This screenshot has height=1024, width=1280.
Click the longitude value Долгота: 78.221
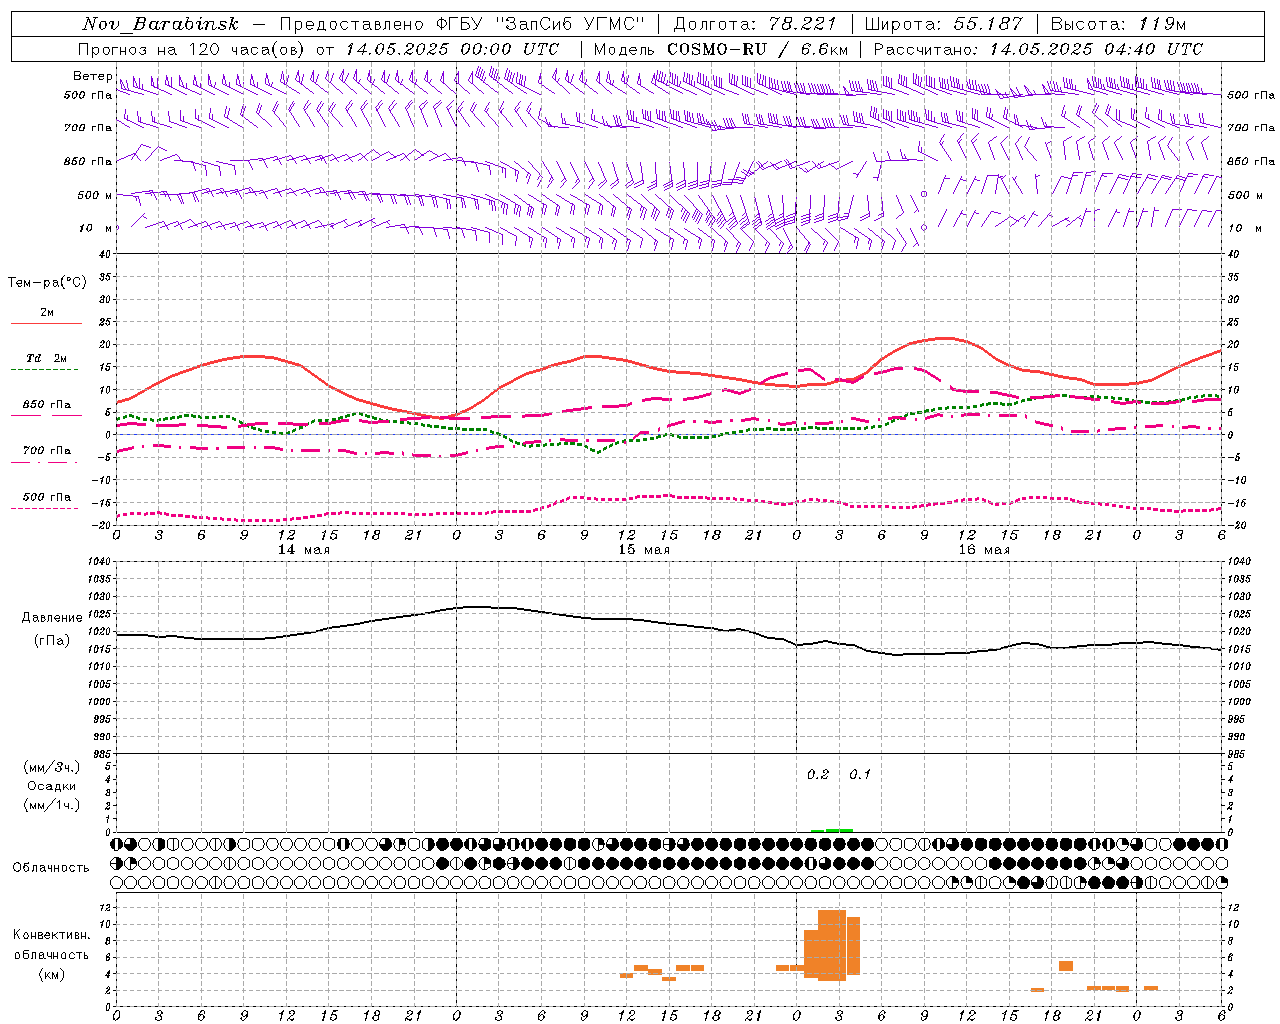point(755,24)
